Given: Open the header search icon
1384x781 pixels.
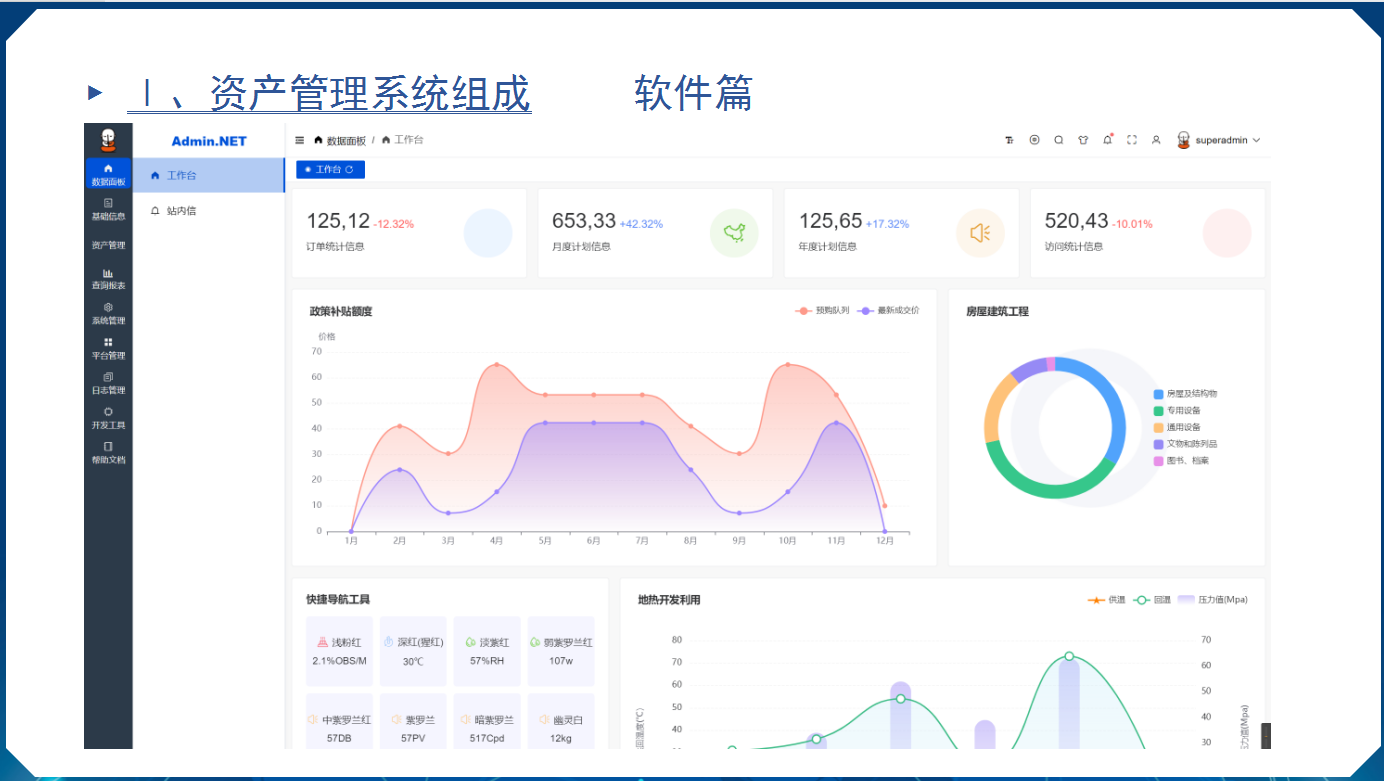Looking at the screenshot, I should click(1059, 140).
